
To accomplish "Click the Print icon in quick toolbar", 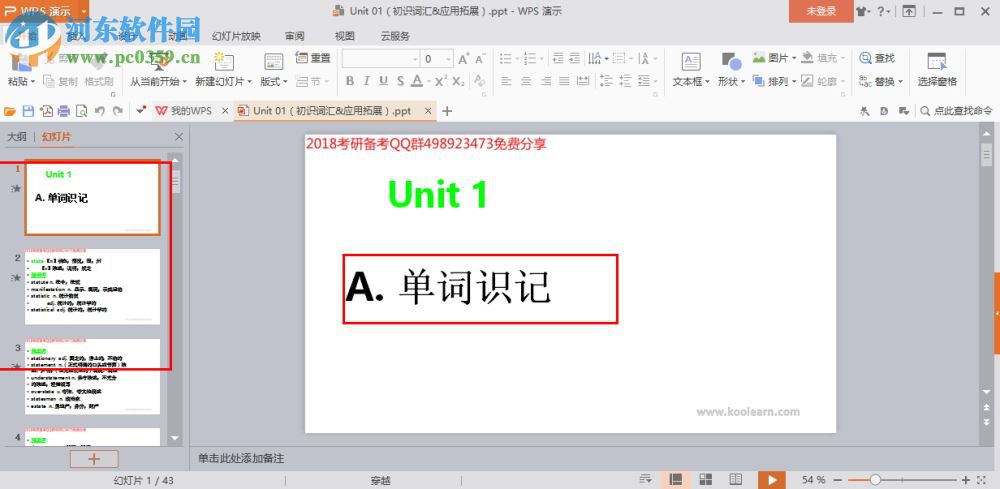I will point(64,111).
